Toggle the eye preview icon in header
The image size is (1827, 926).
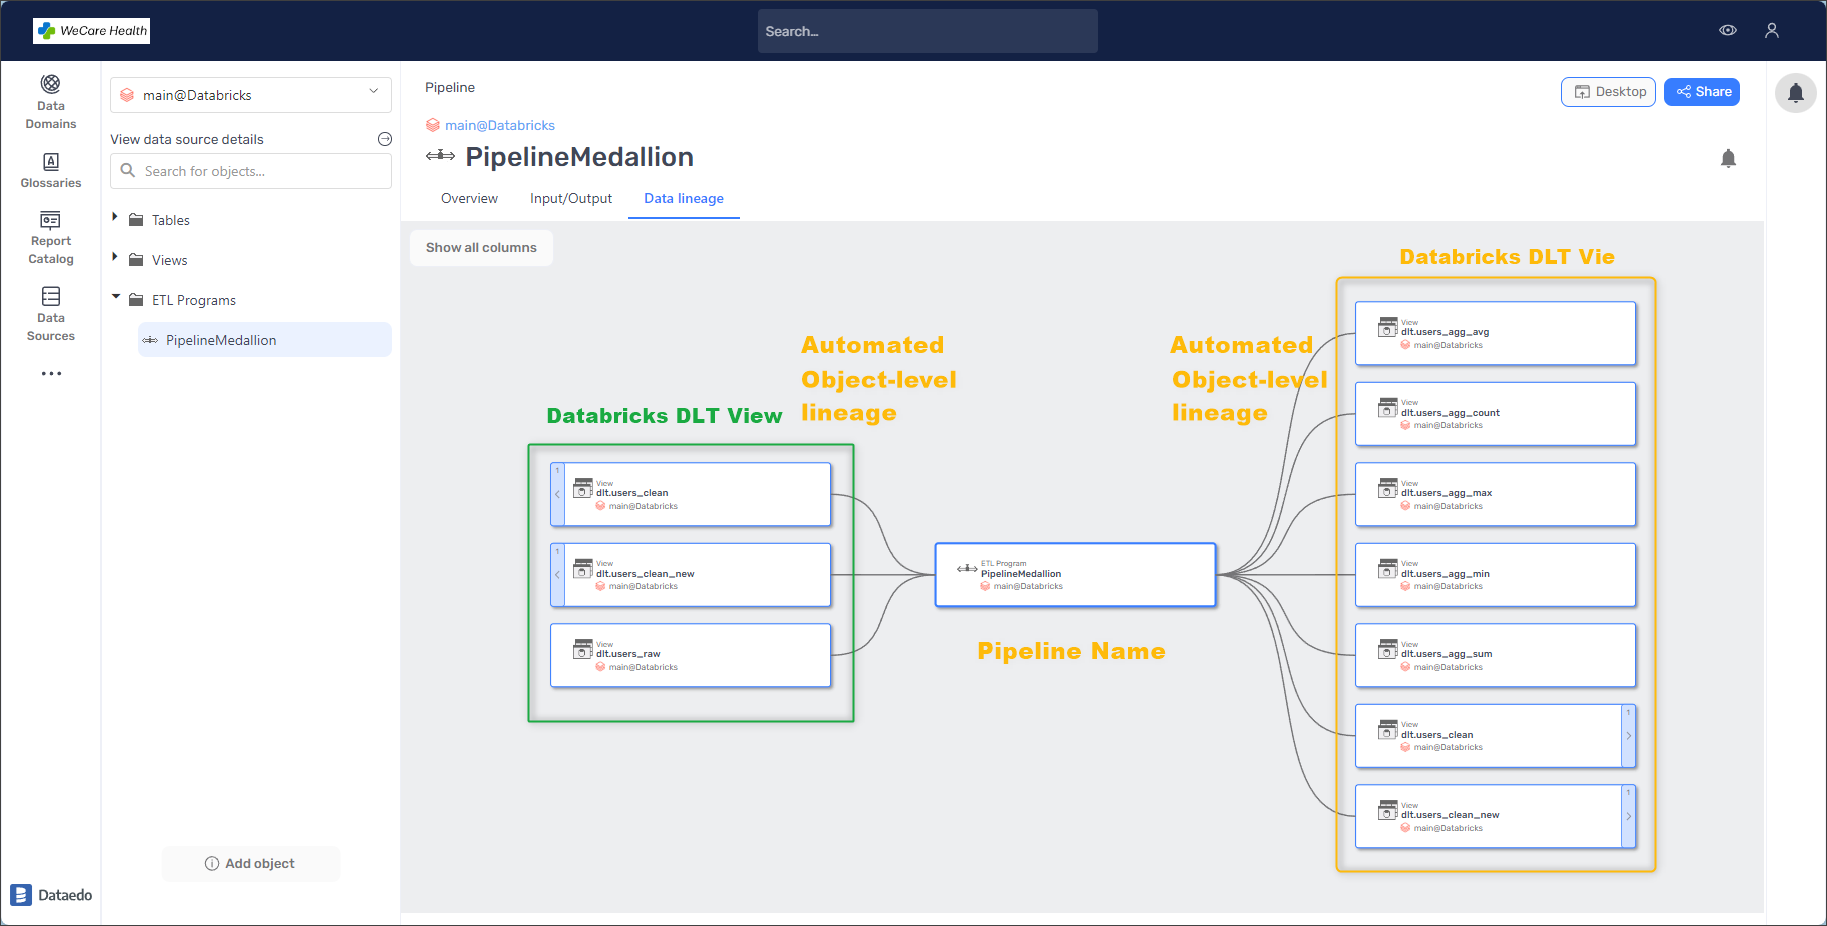click(x=1727, y=31)
